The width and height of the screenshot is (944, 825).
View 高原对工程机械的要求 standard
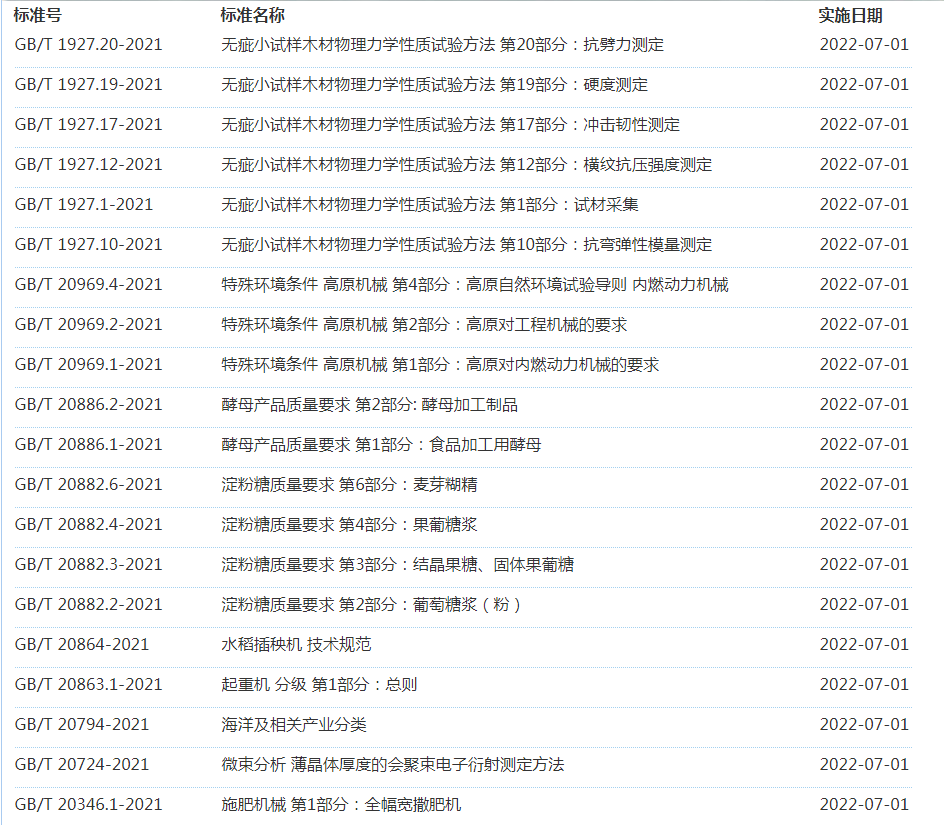click(x=424, y=324)
